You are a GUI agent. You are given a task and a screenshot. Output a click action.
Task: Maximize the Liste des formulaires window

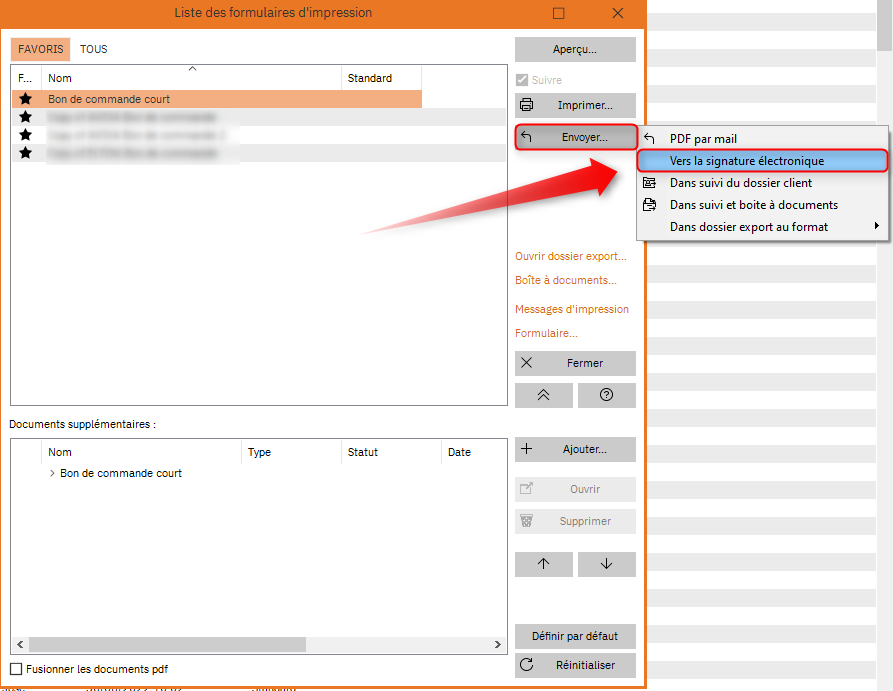click(x=559, y=13)
